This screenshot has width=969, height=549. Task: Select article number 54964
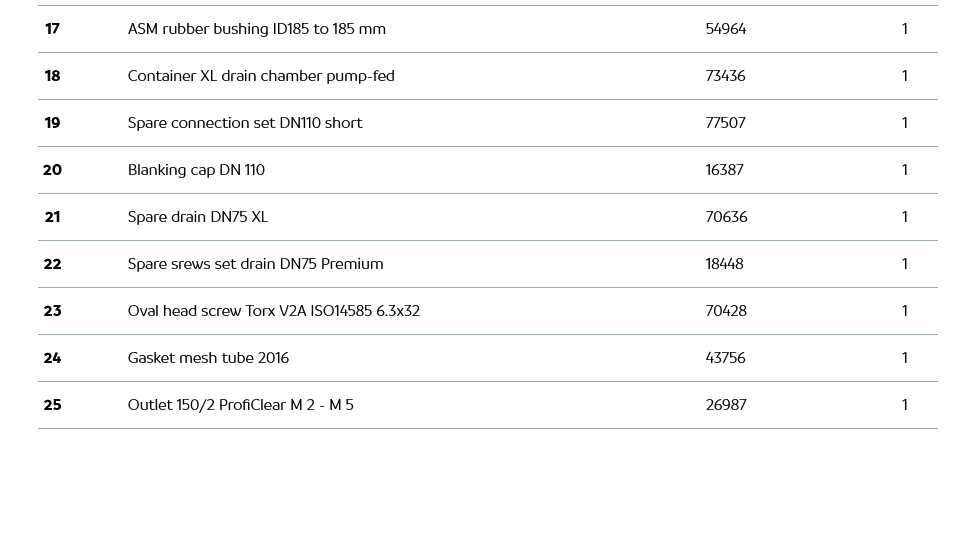725,29
